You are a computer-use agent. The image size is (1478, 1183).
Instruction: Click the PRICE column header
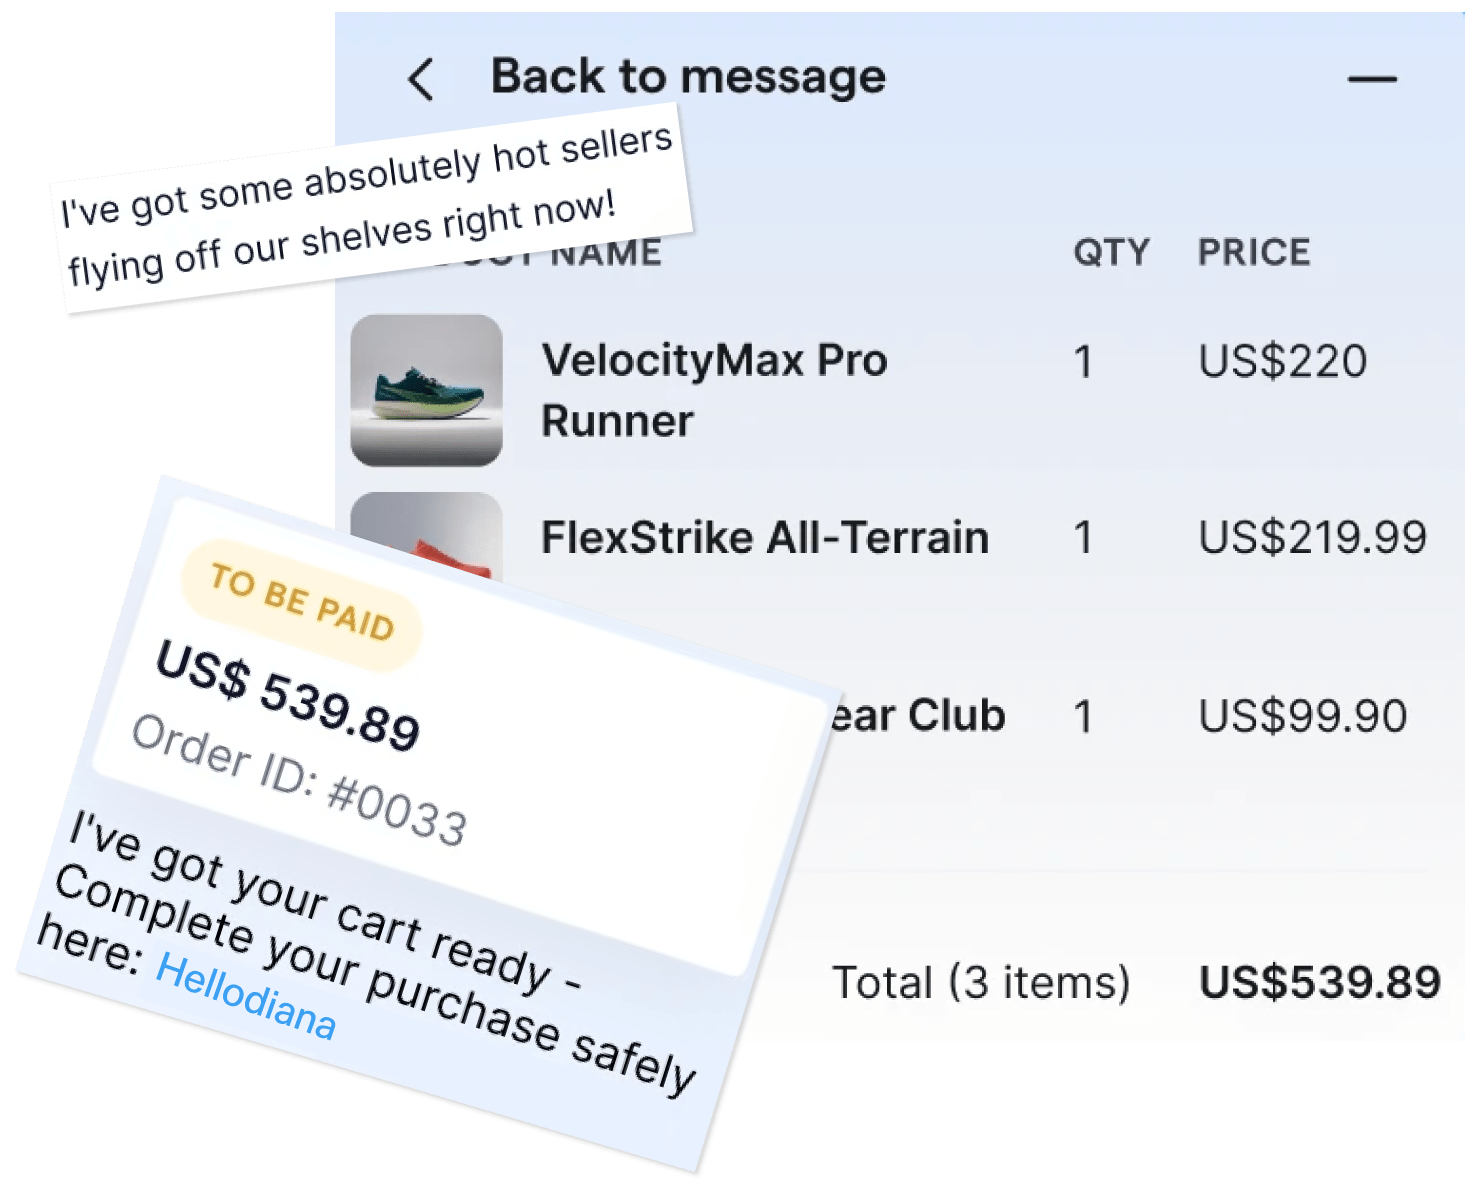click(1254, 252)
